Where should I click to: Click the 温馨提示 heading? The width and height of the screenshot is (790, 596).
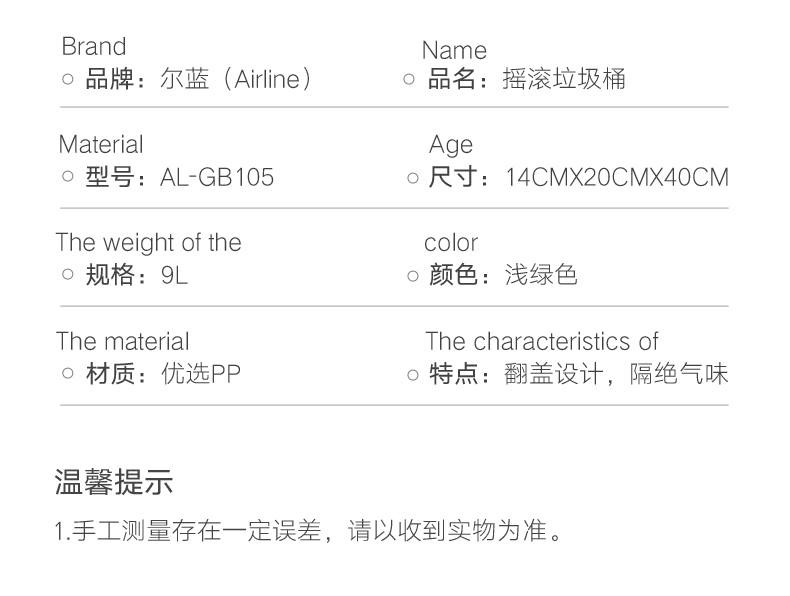tap(114, 482)
